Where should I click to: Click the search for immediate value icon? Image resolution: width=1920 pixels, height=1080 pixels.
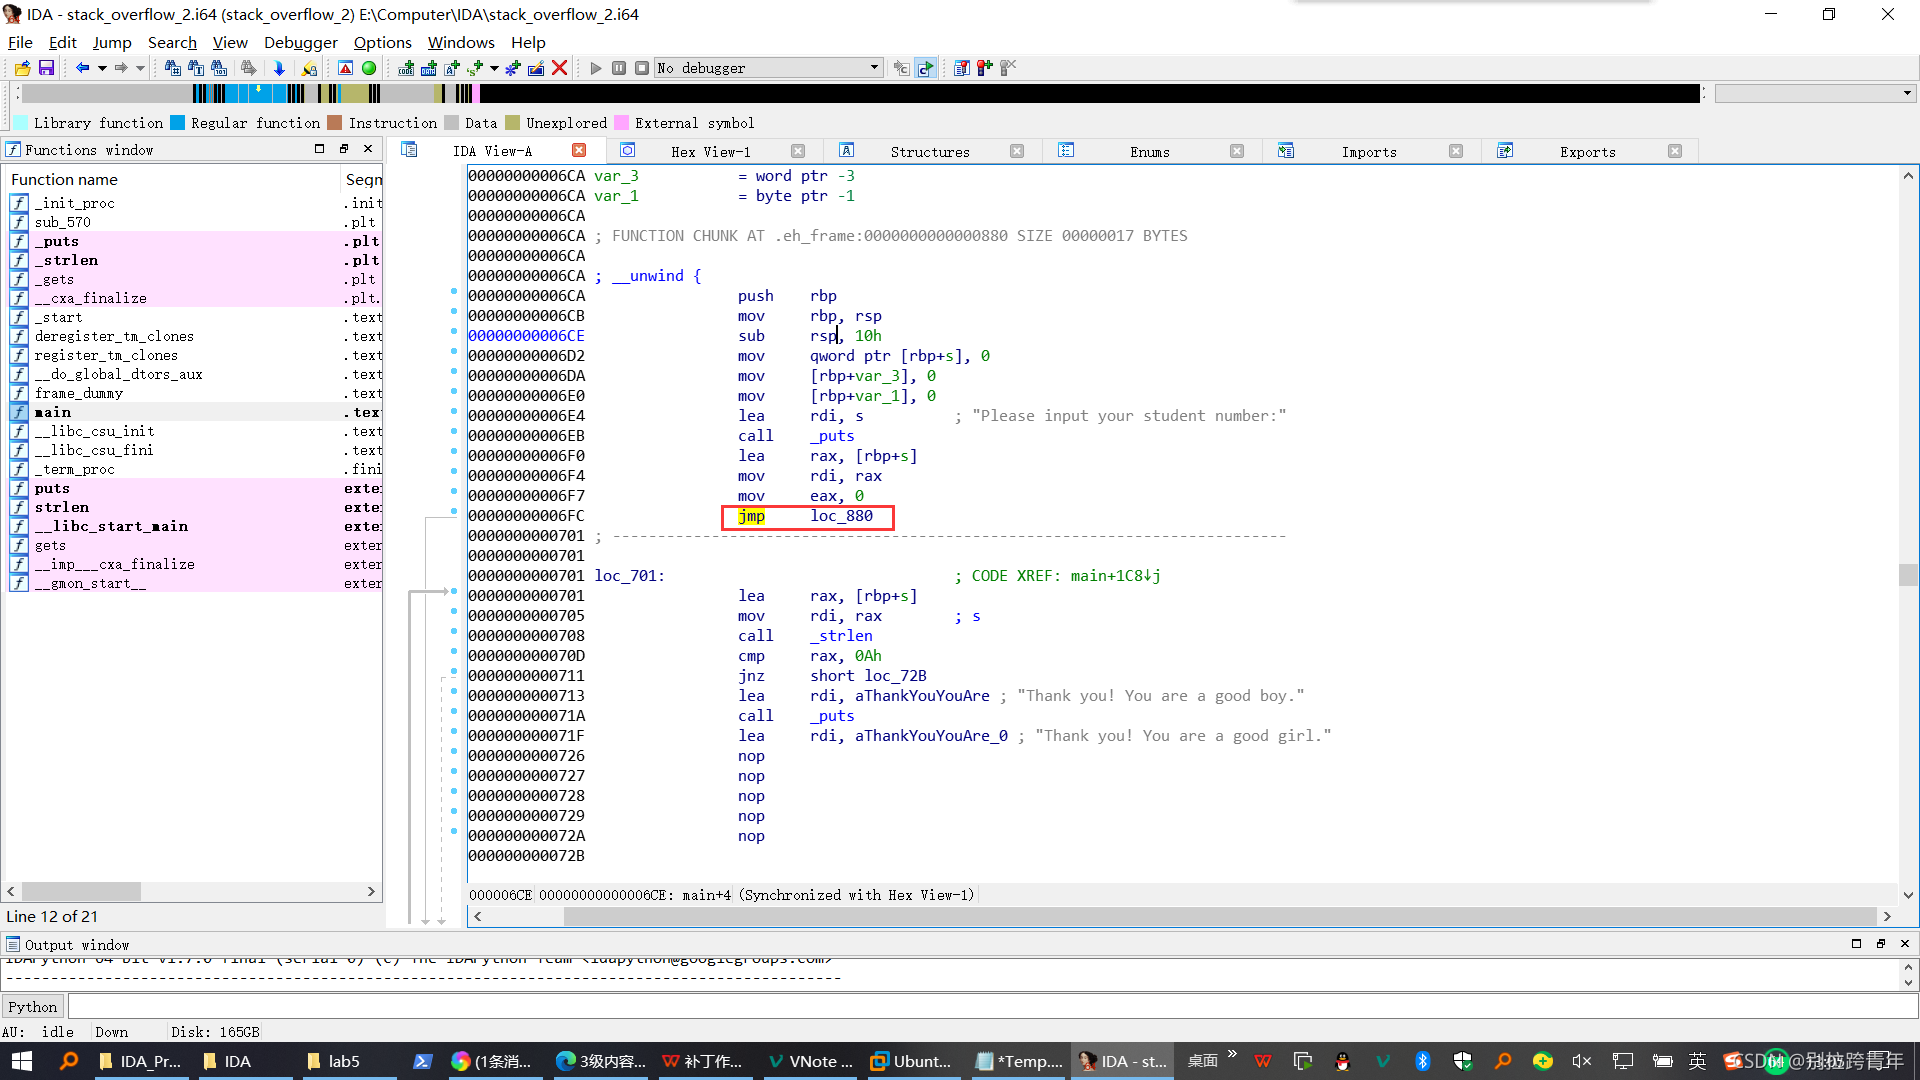click(172, 68)
